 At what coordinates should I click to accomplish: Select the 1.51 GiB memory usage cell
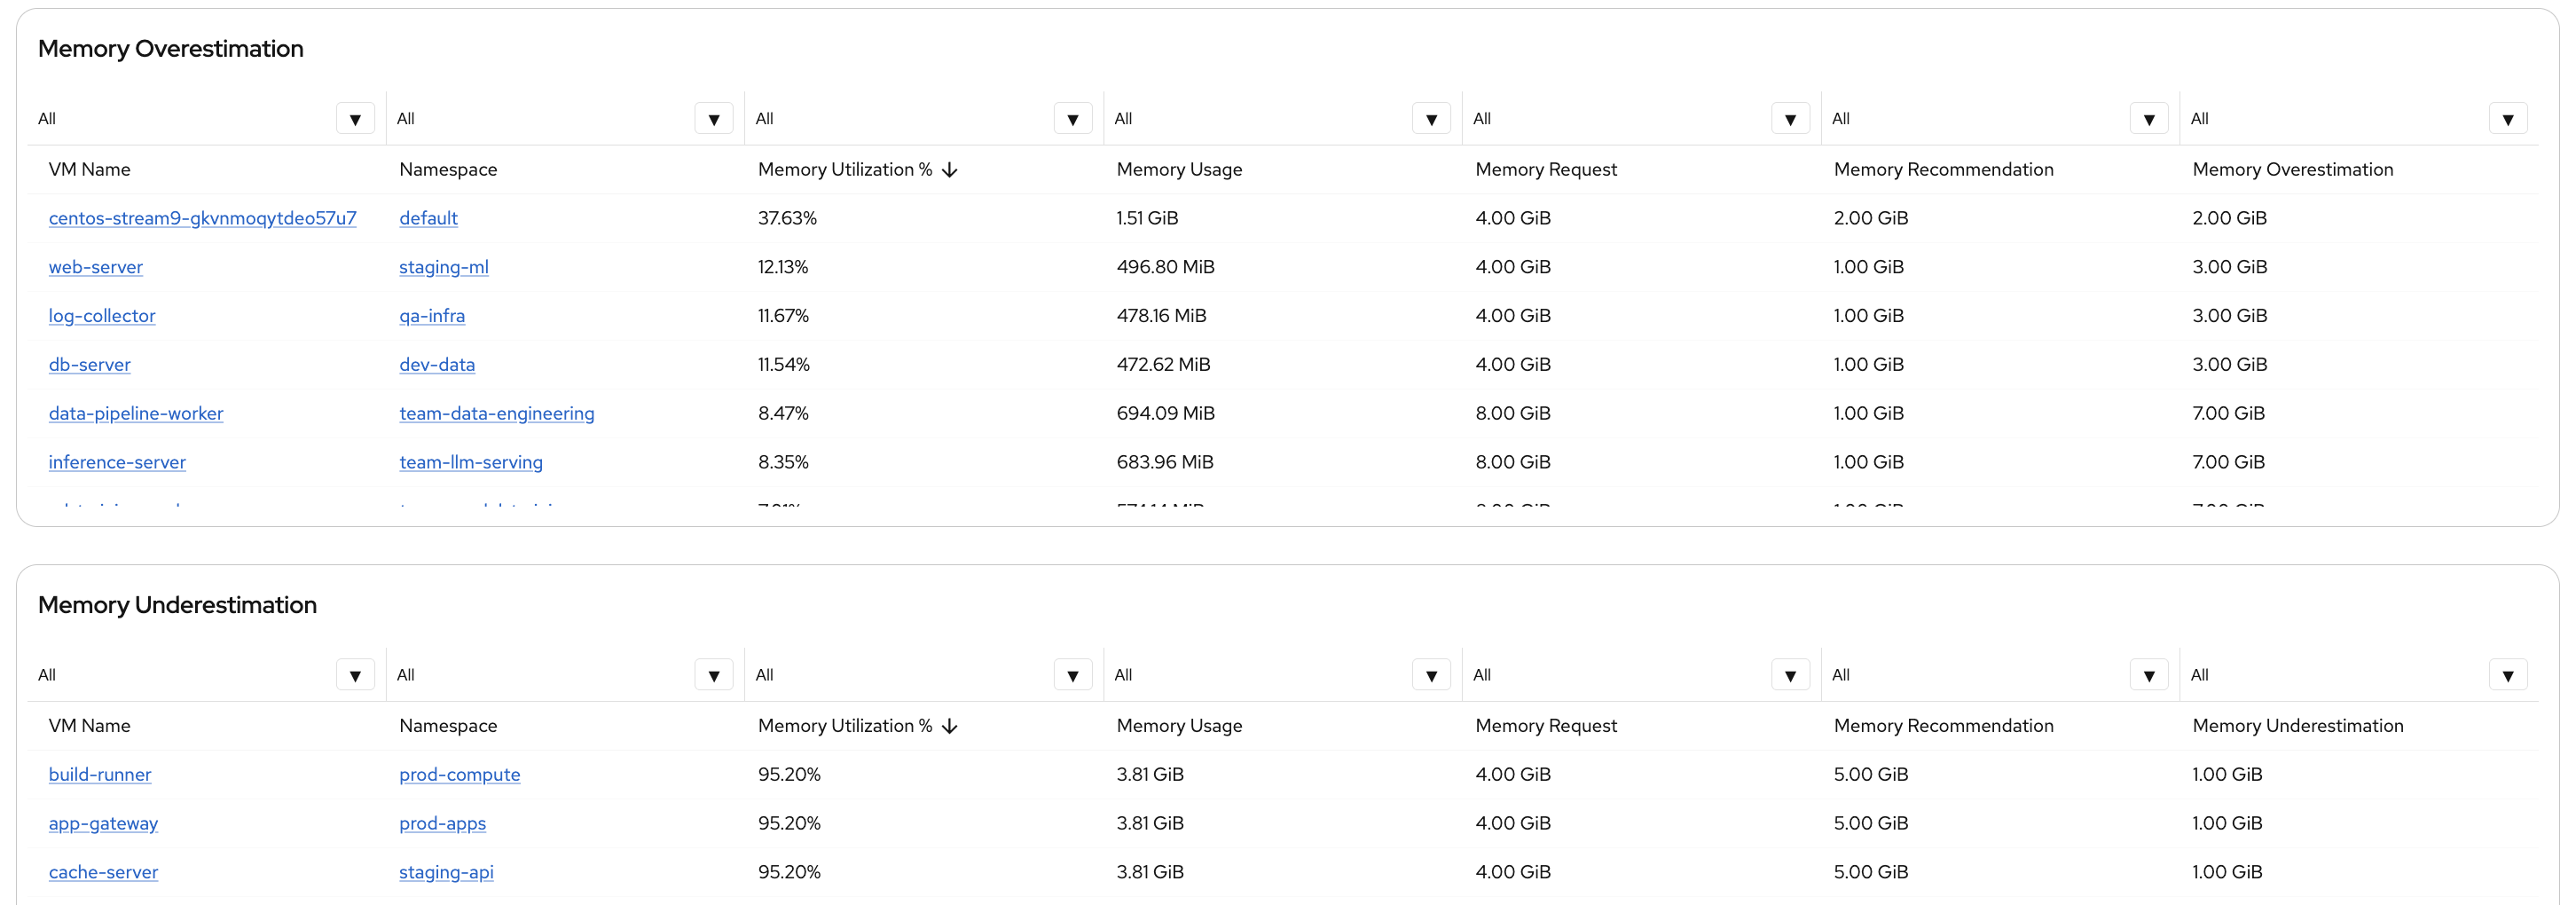[1147, 218]
